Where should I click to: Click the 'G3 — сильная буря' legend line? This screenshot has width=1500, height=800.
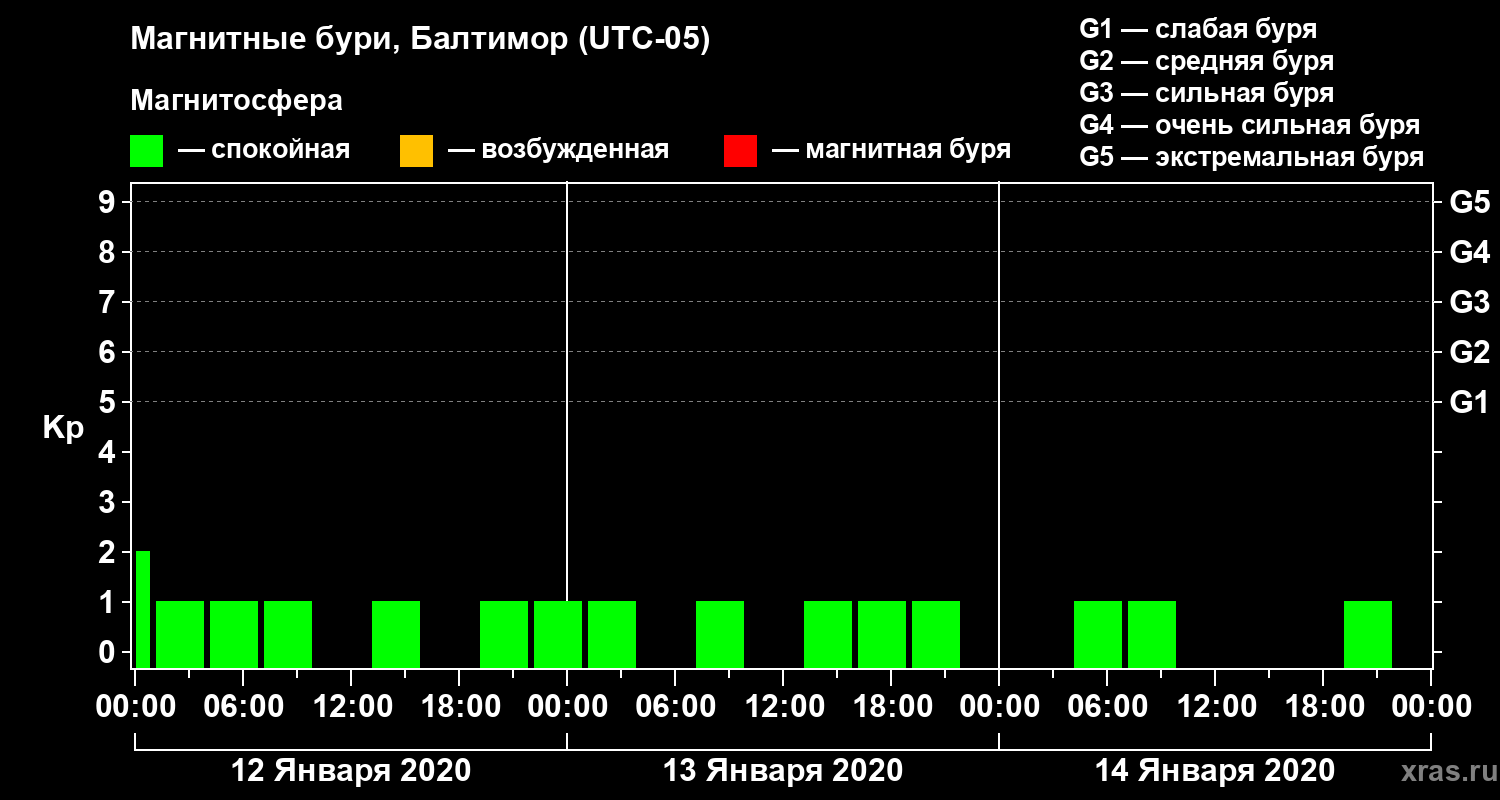(x=1206, y=93)
